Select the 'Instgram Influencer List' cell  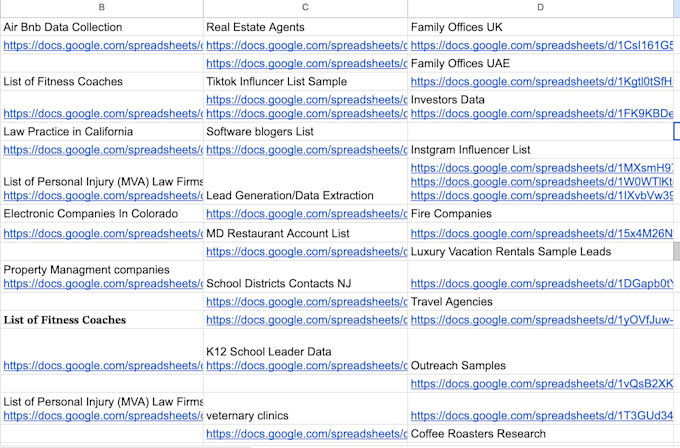pyautogui.click(x=540, y=150)
